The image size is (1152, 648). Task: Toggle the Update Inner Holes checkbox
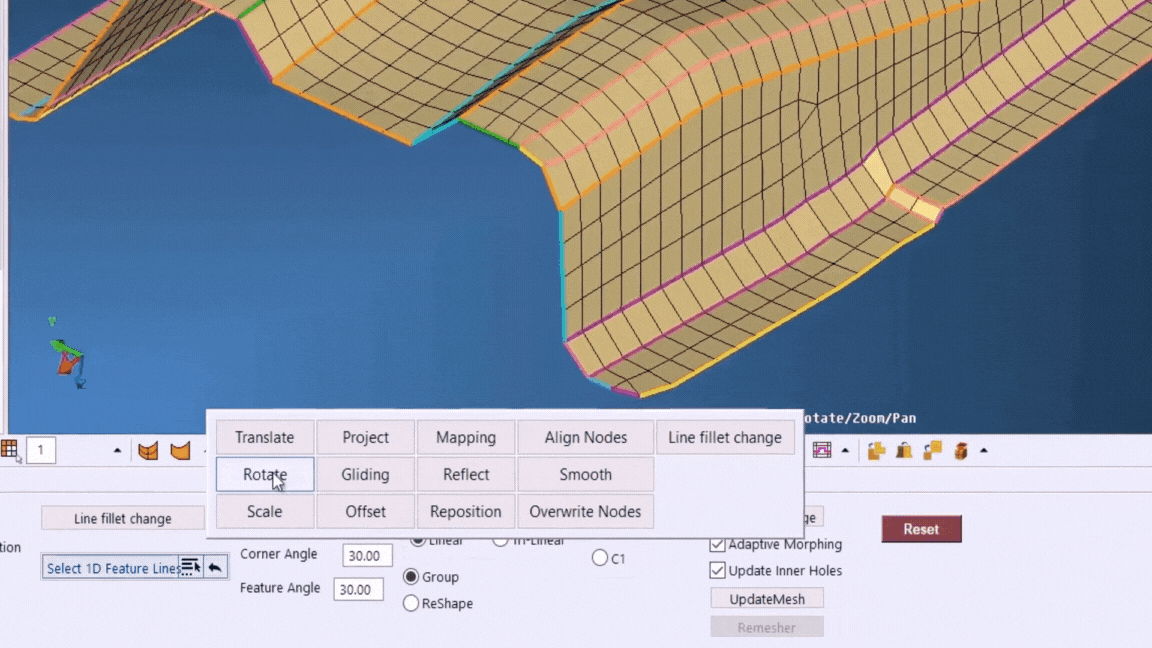[717, 570]
